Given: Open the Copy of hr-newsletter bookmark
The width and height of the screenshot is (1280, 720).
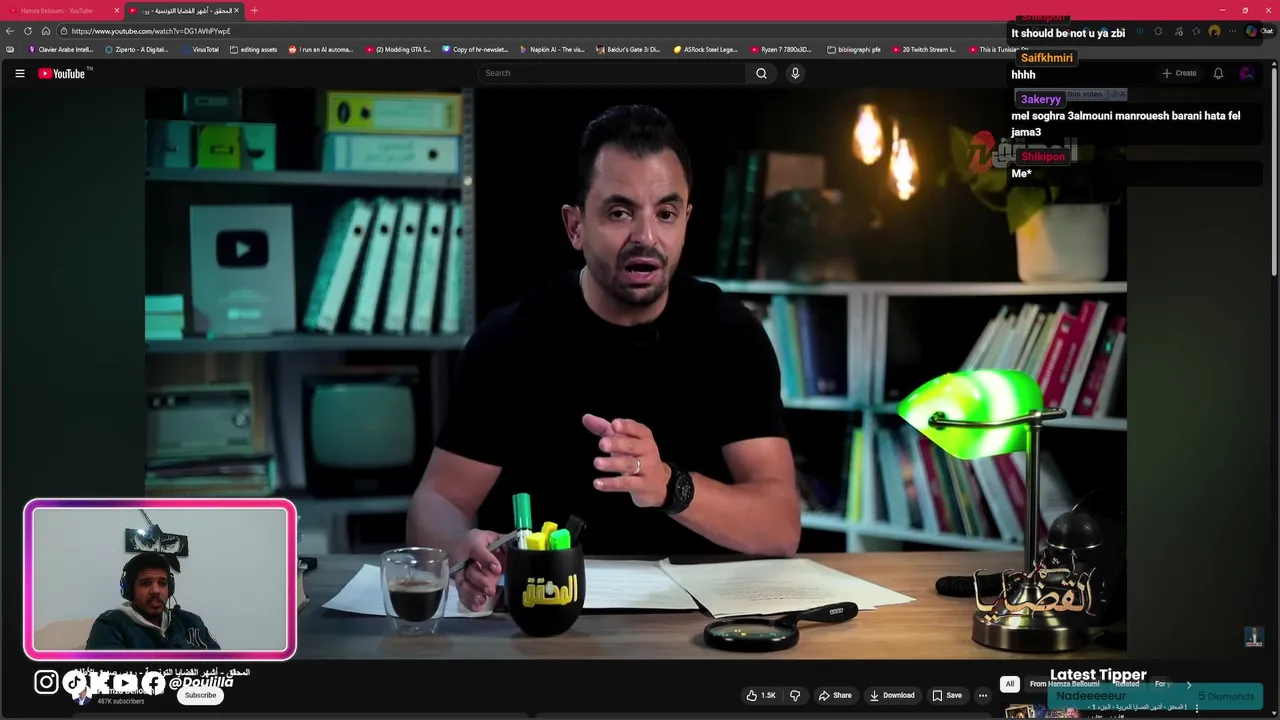Looking at the screenshot, I should [475, 49].
